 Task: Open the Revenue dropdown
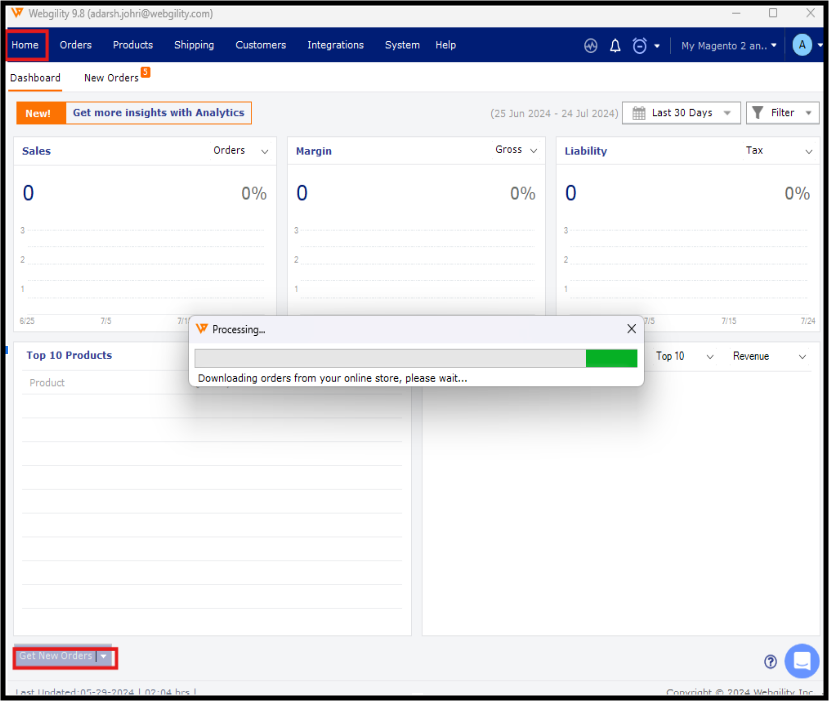tap(769, 356)
